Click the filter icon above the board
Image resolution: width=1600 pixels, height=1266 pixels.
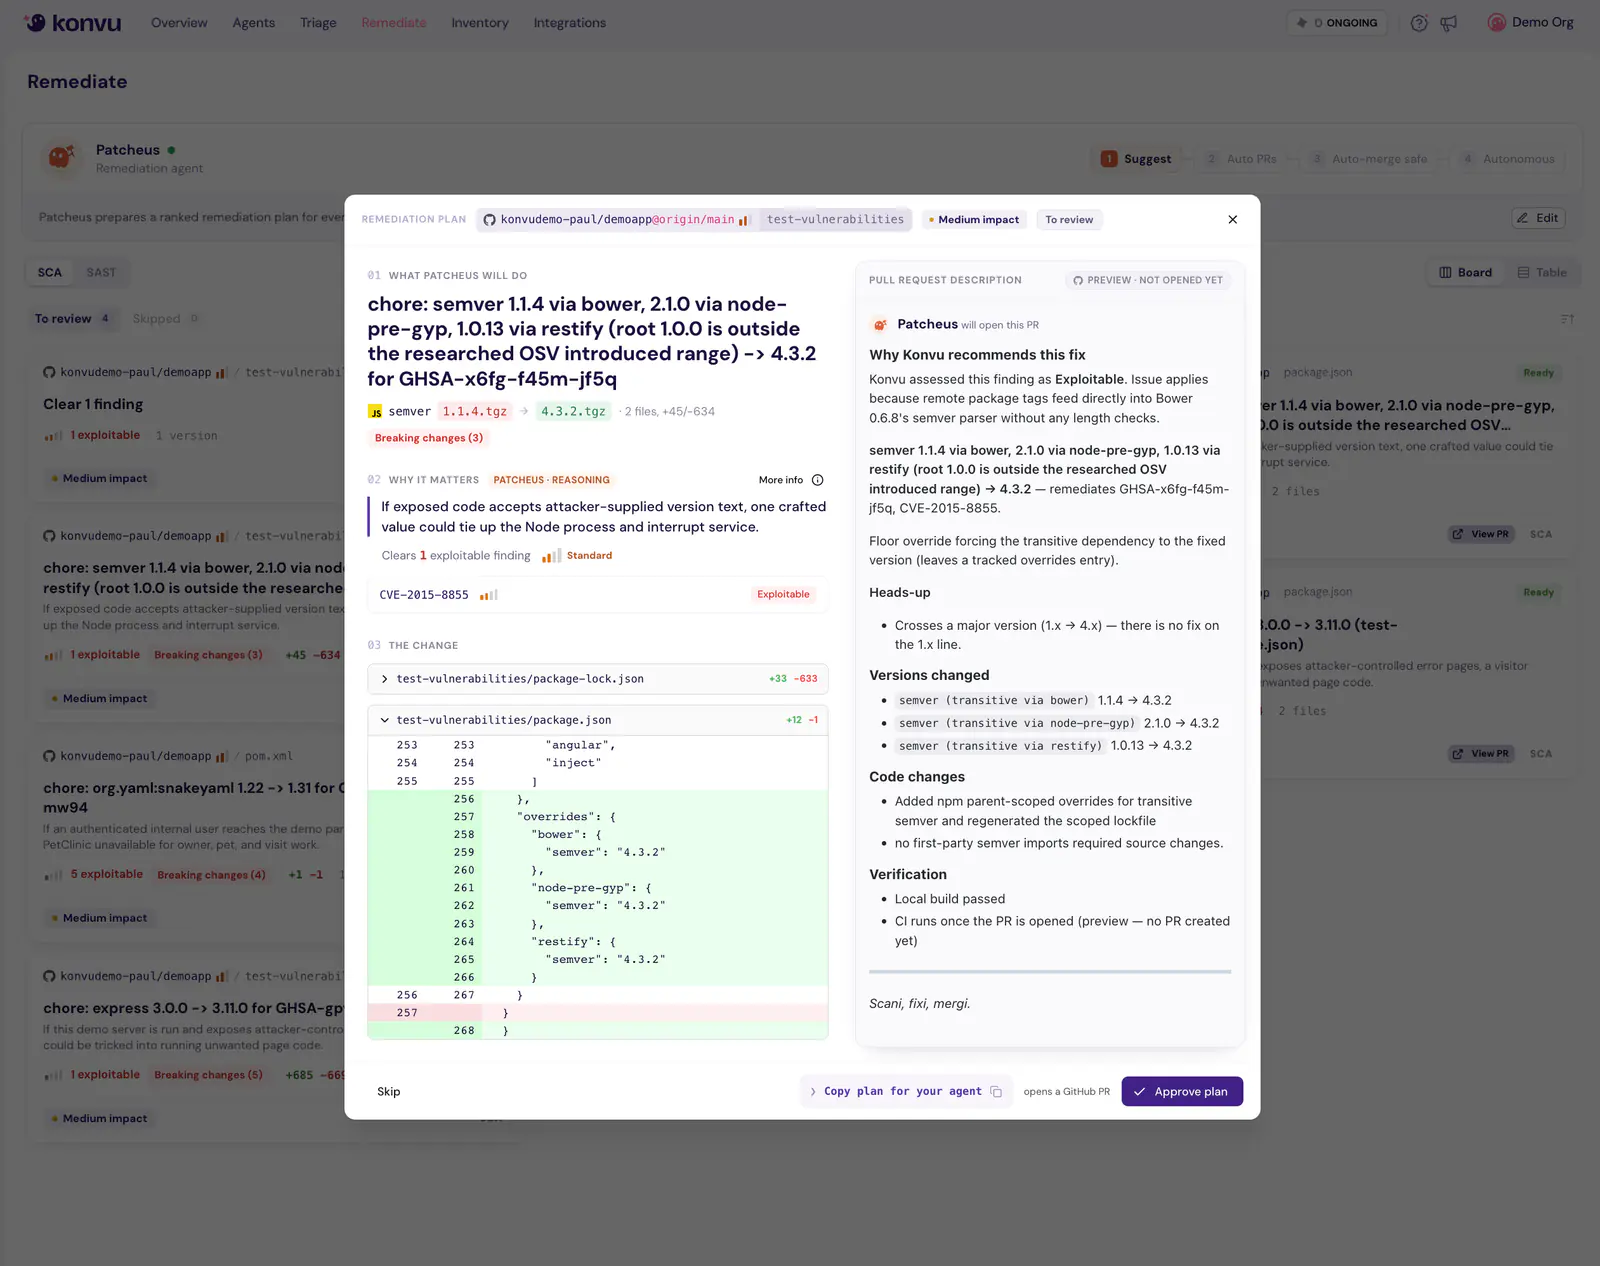pyautogui.click(x=1567, y=319)
